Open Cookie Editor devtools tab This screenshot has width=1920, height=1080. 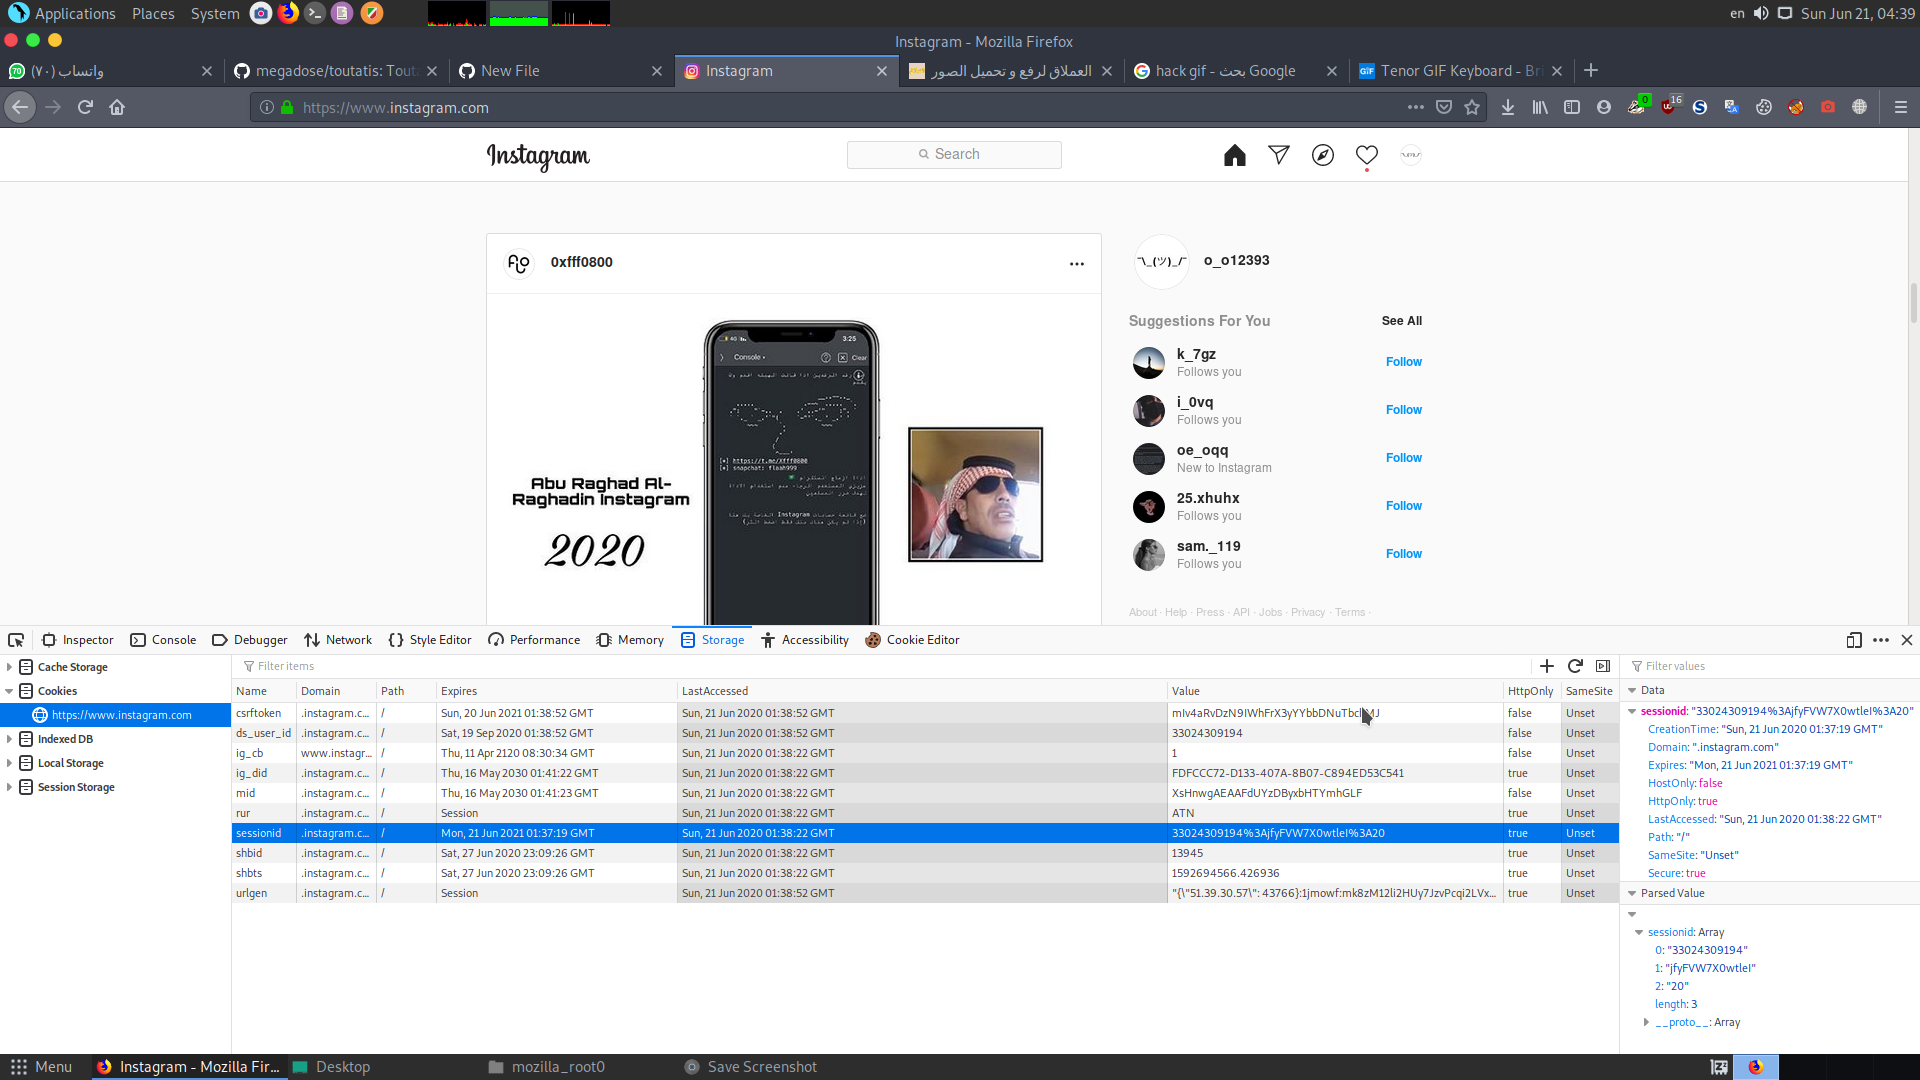[x=912, y=640]
